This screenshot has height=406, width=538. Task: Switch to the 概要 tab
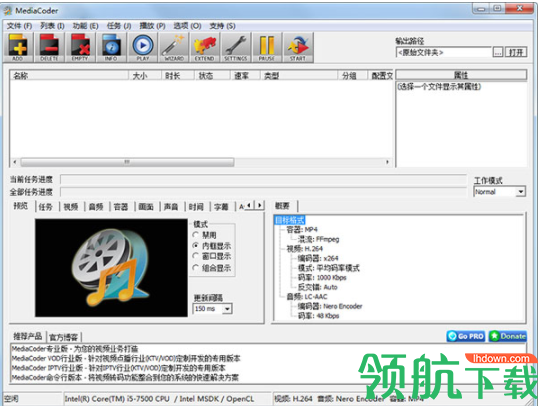point(282,206)
